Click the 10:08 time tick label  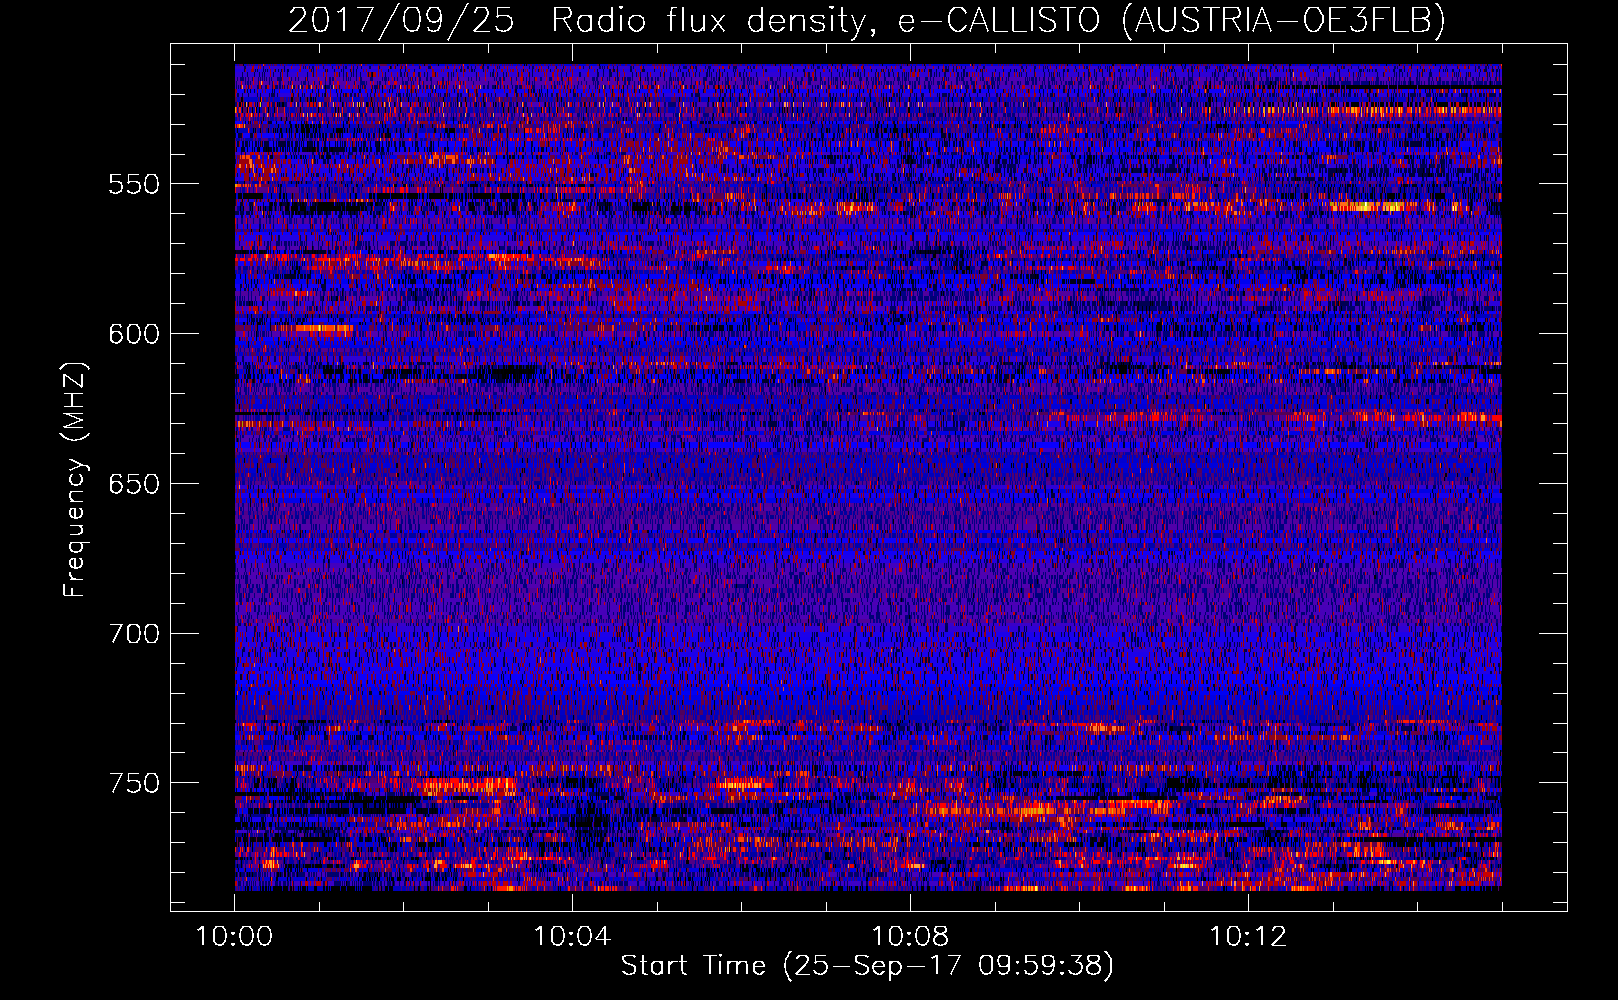pyautogui.click(x=910, y=937)
